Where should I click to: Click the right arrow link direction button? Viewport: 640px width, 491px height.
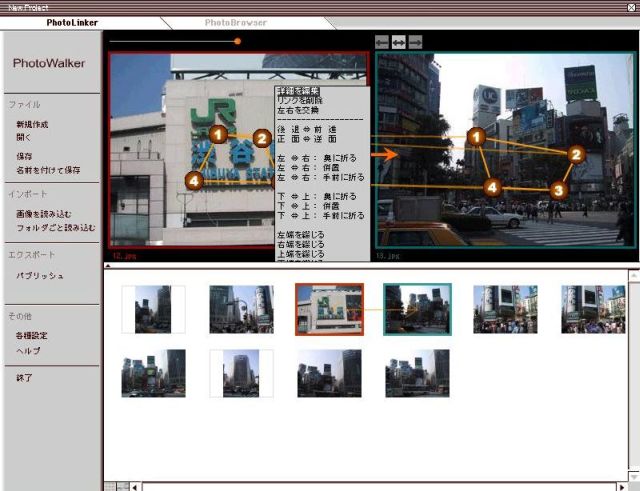click(x=415, y=41)
